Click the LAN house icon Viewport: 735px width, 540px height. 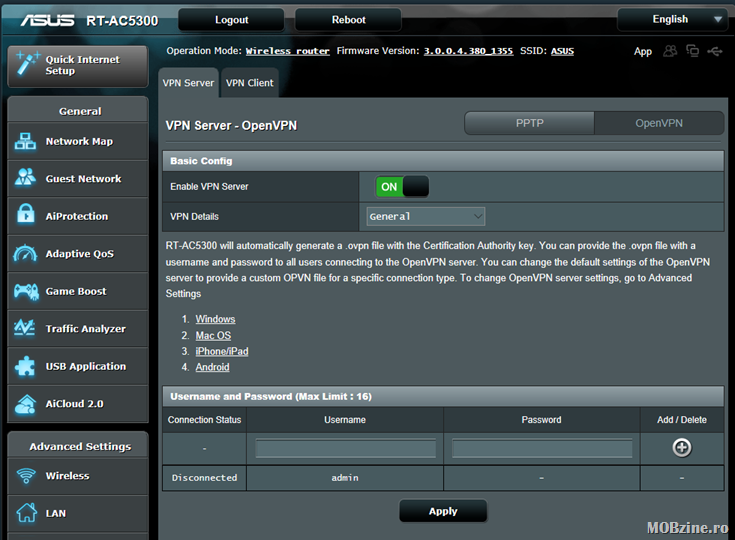pos(27,512)
